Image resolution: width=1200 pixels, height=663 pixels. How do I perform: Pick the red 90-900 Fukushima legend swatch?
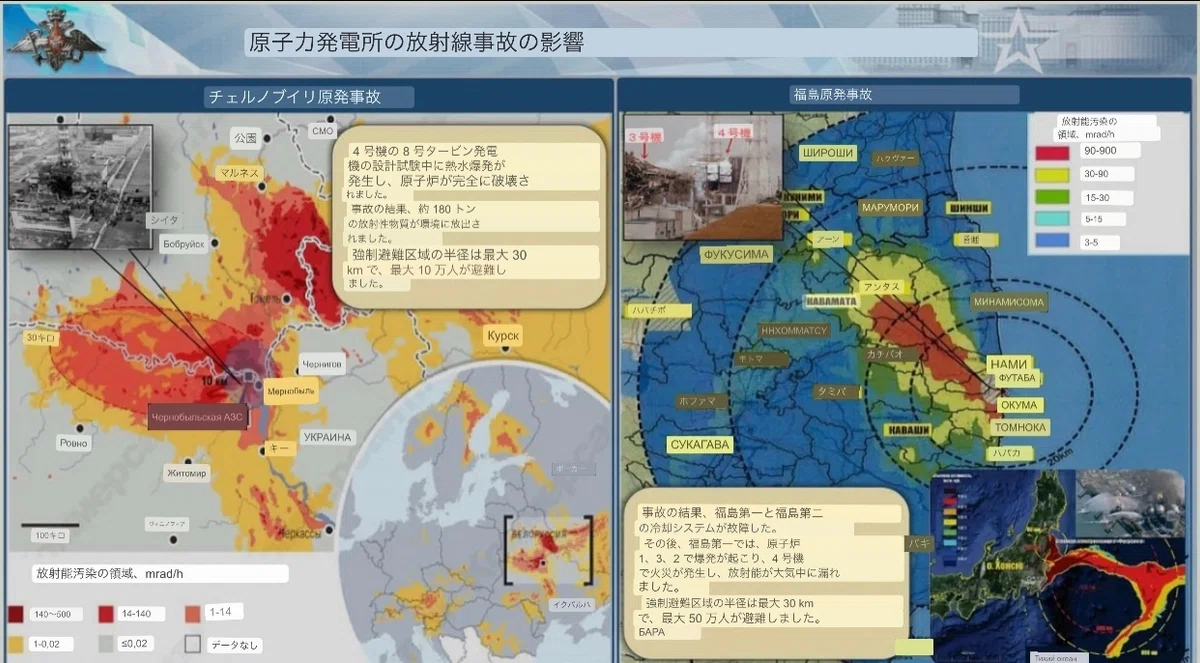[1052, 152]
